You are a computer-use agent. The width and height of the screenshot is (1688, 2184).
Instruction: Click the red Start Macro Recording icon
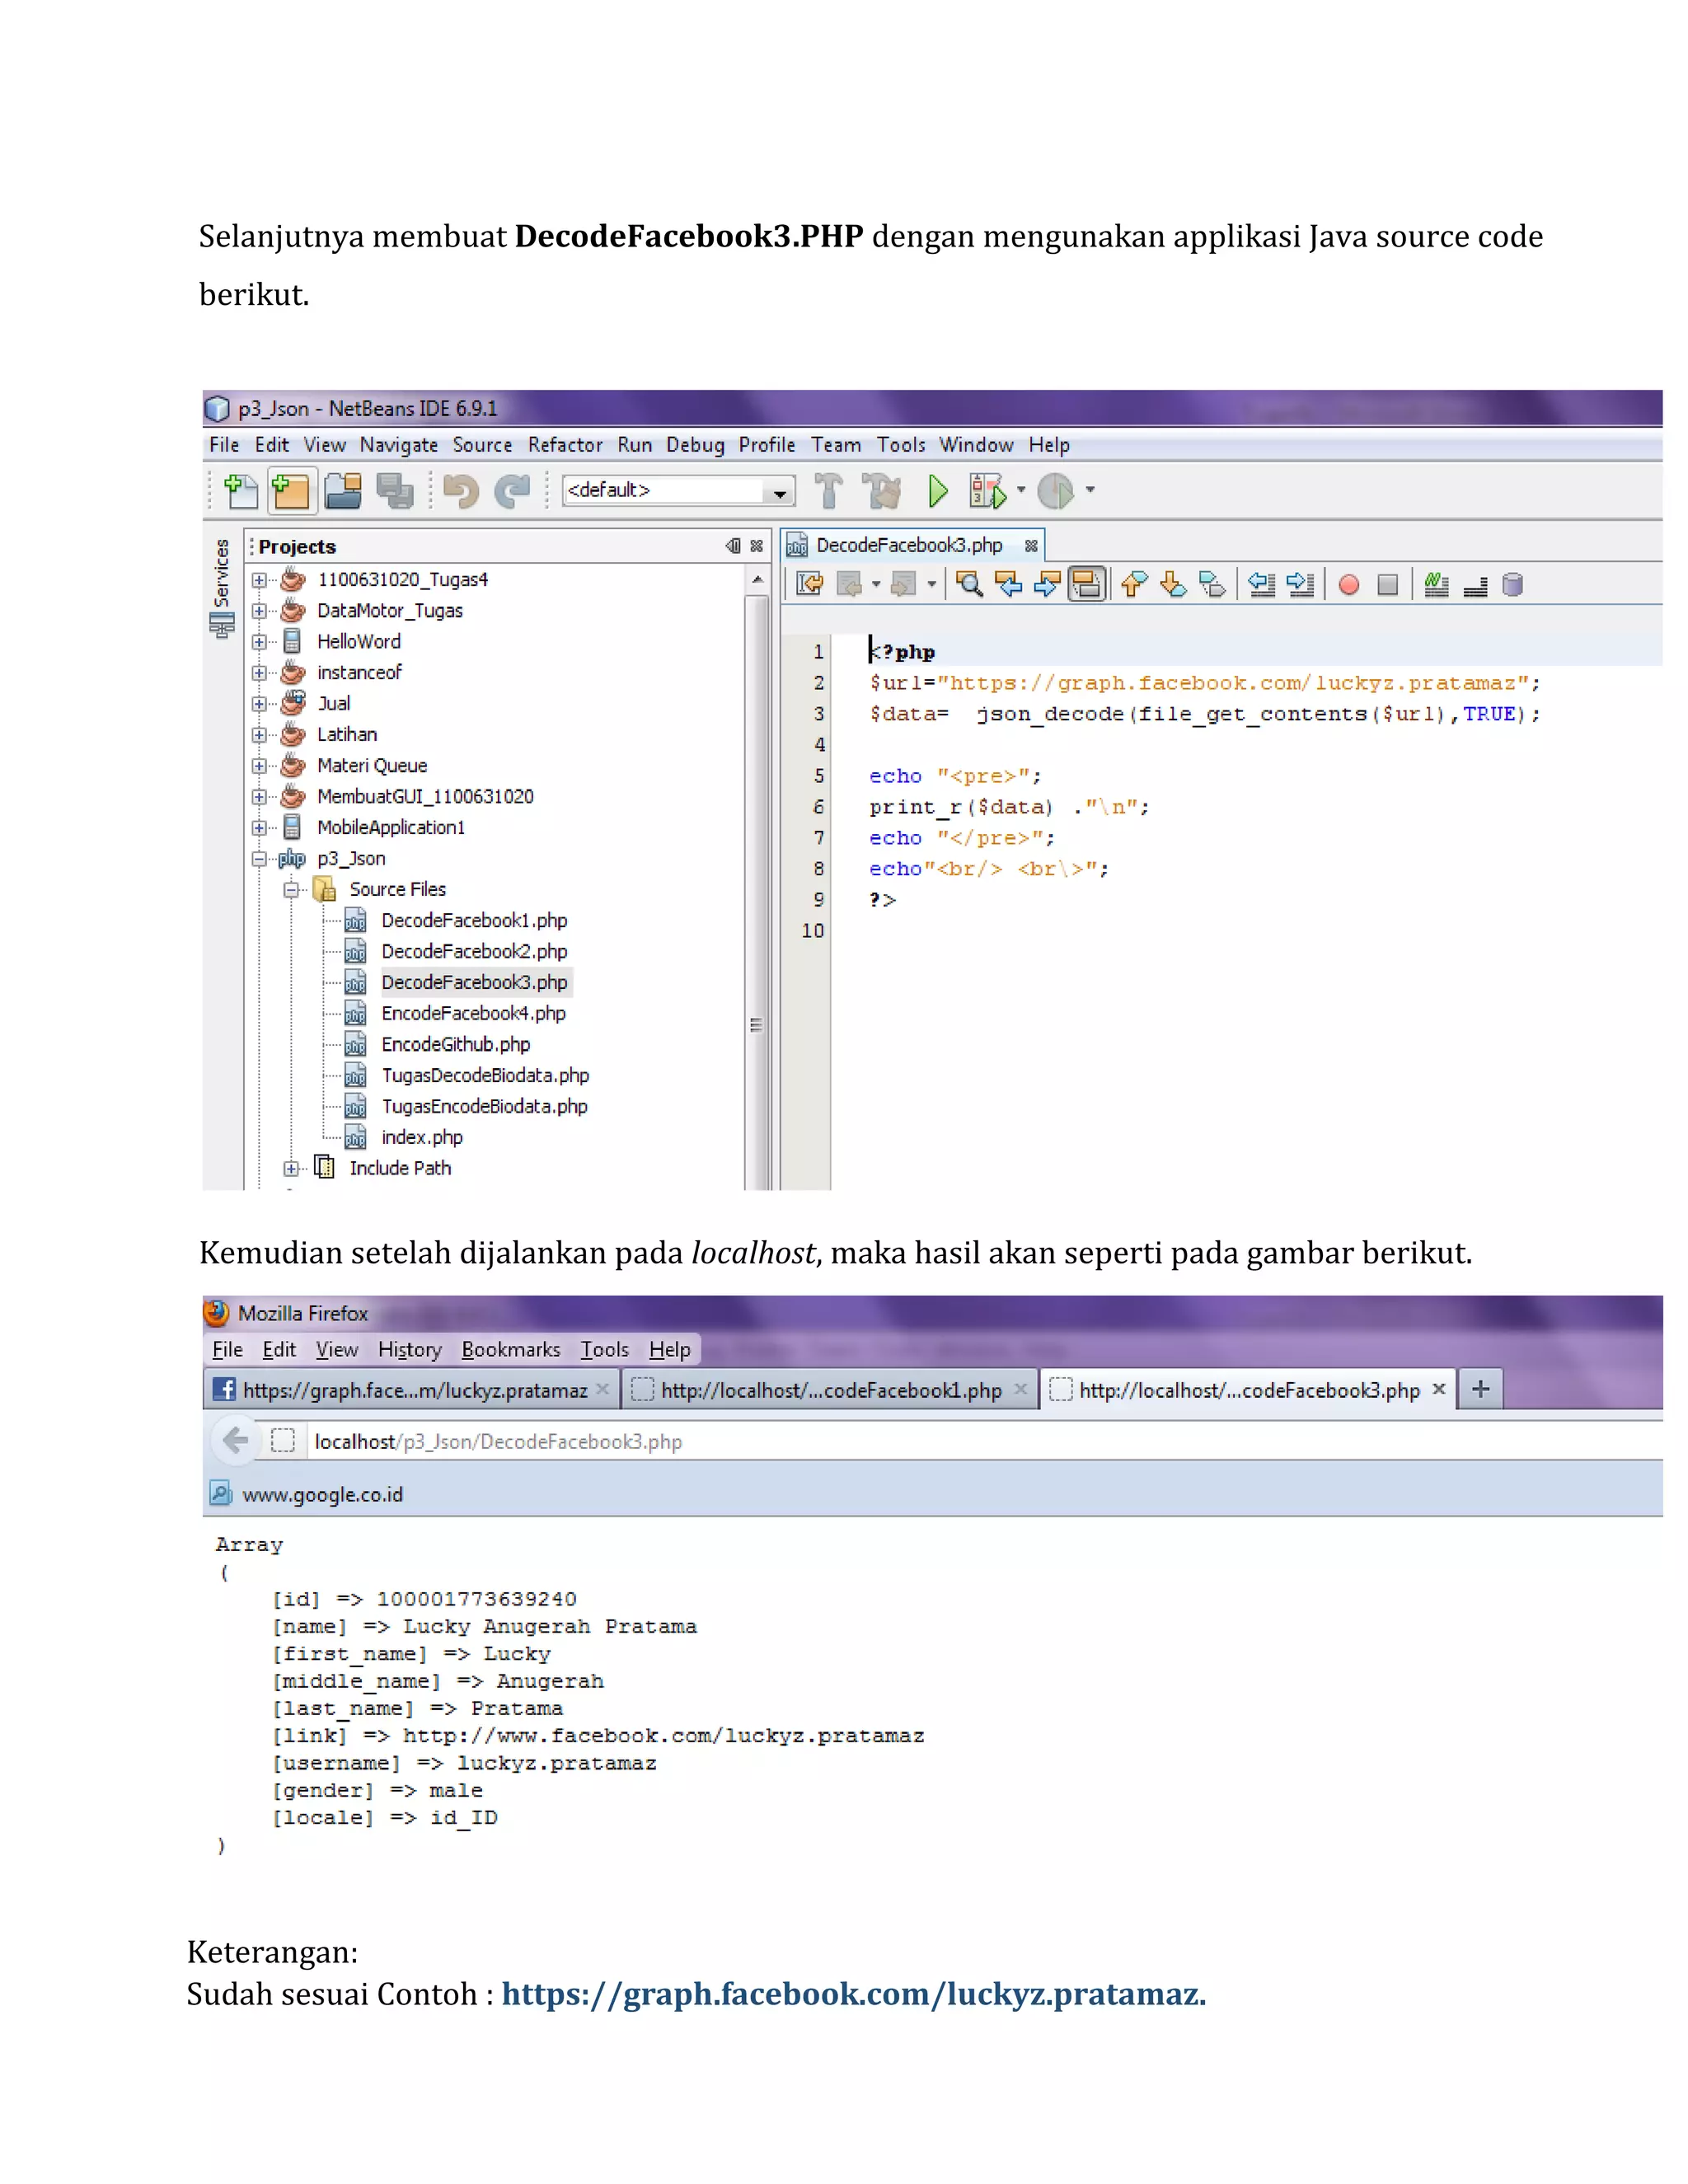tap(1349, 585)
